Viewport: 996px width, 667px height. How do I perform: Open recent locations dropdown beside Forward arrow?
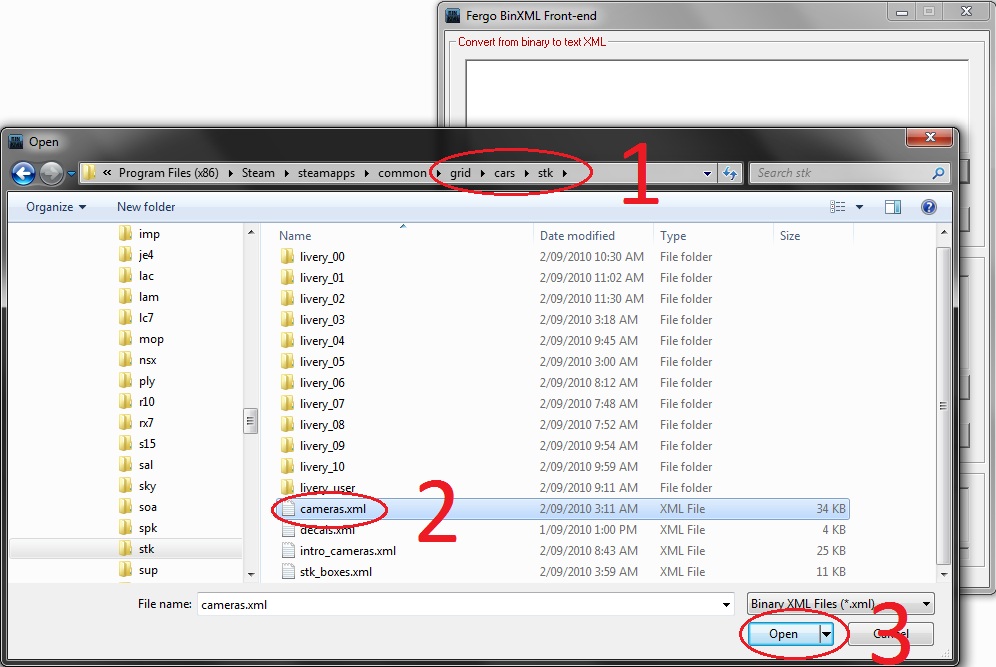click(x=71, y=173)
